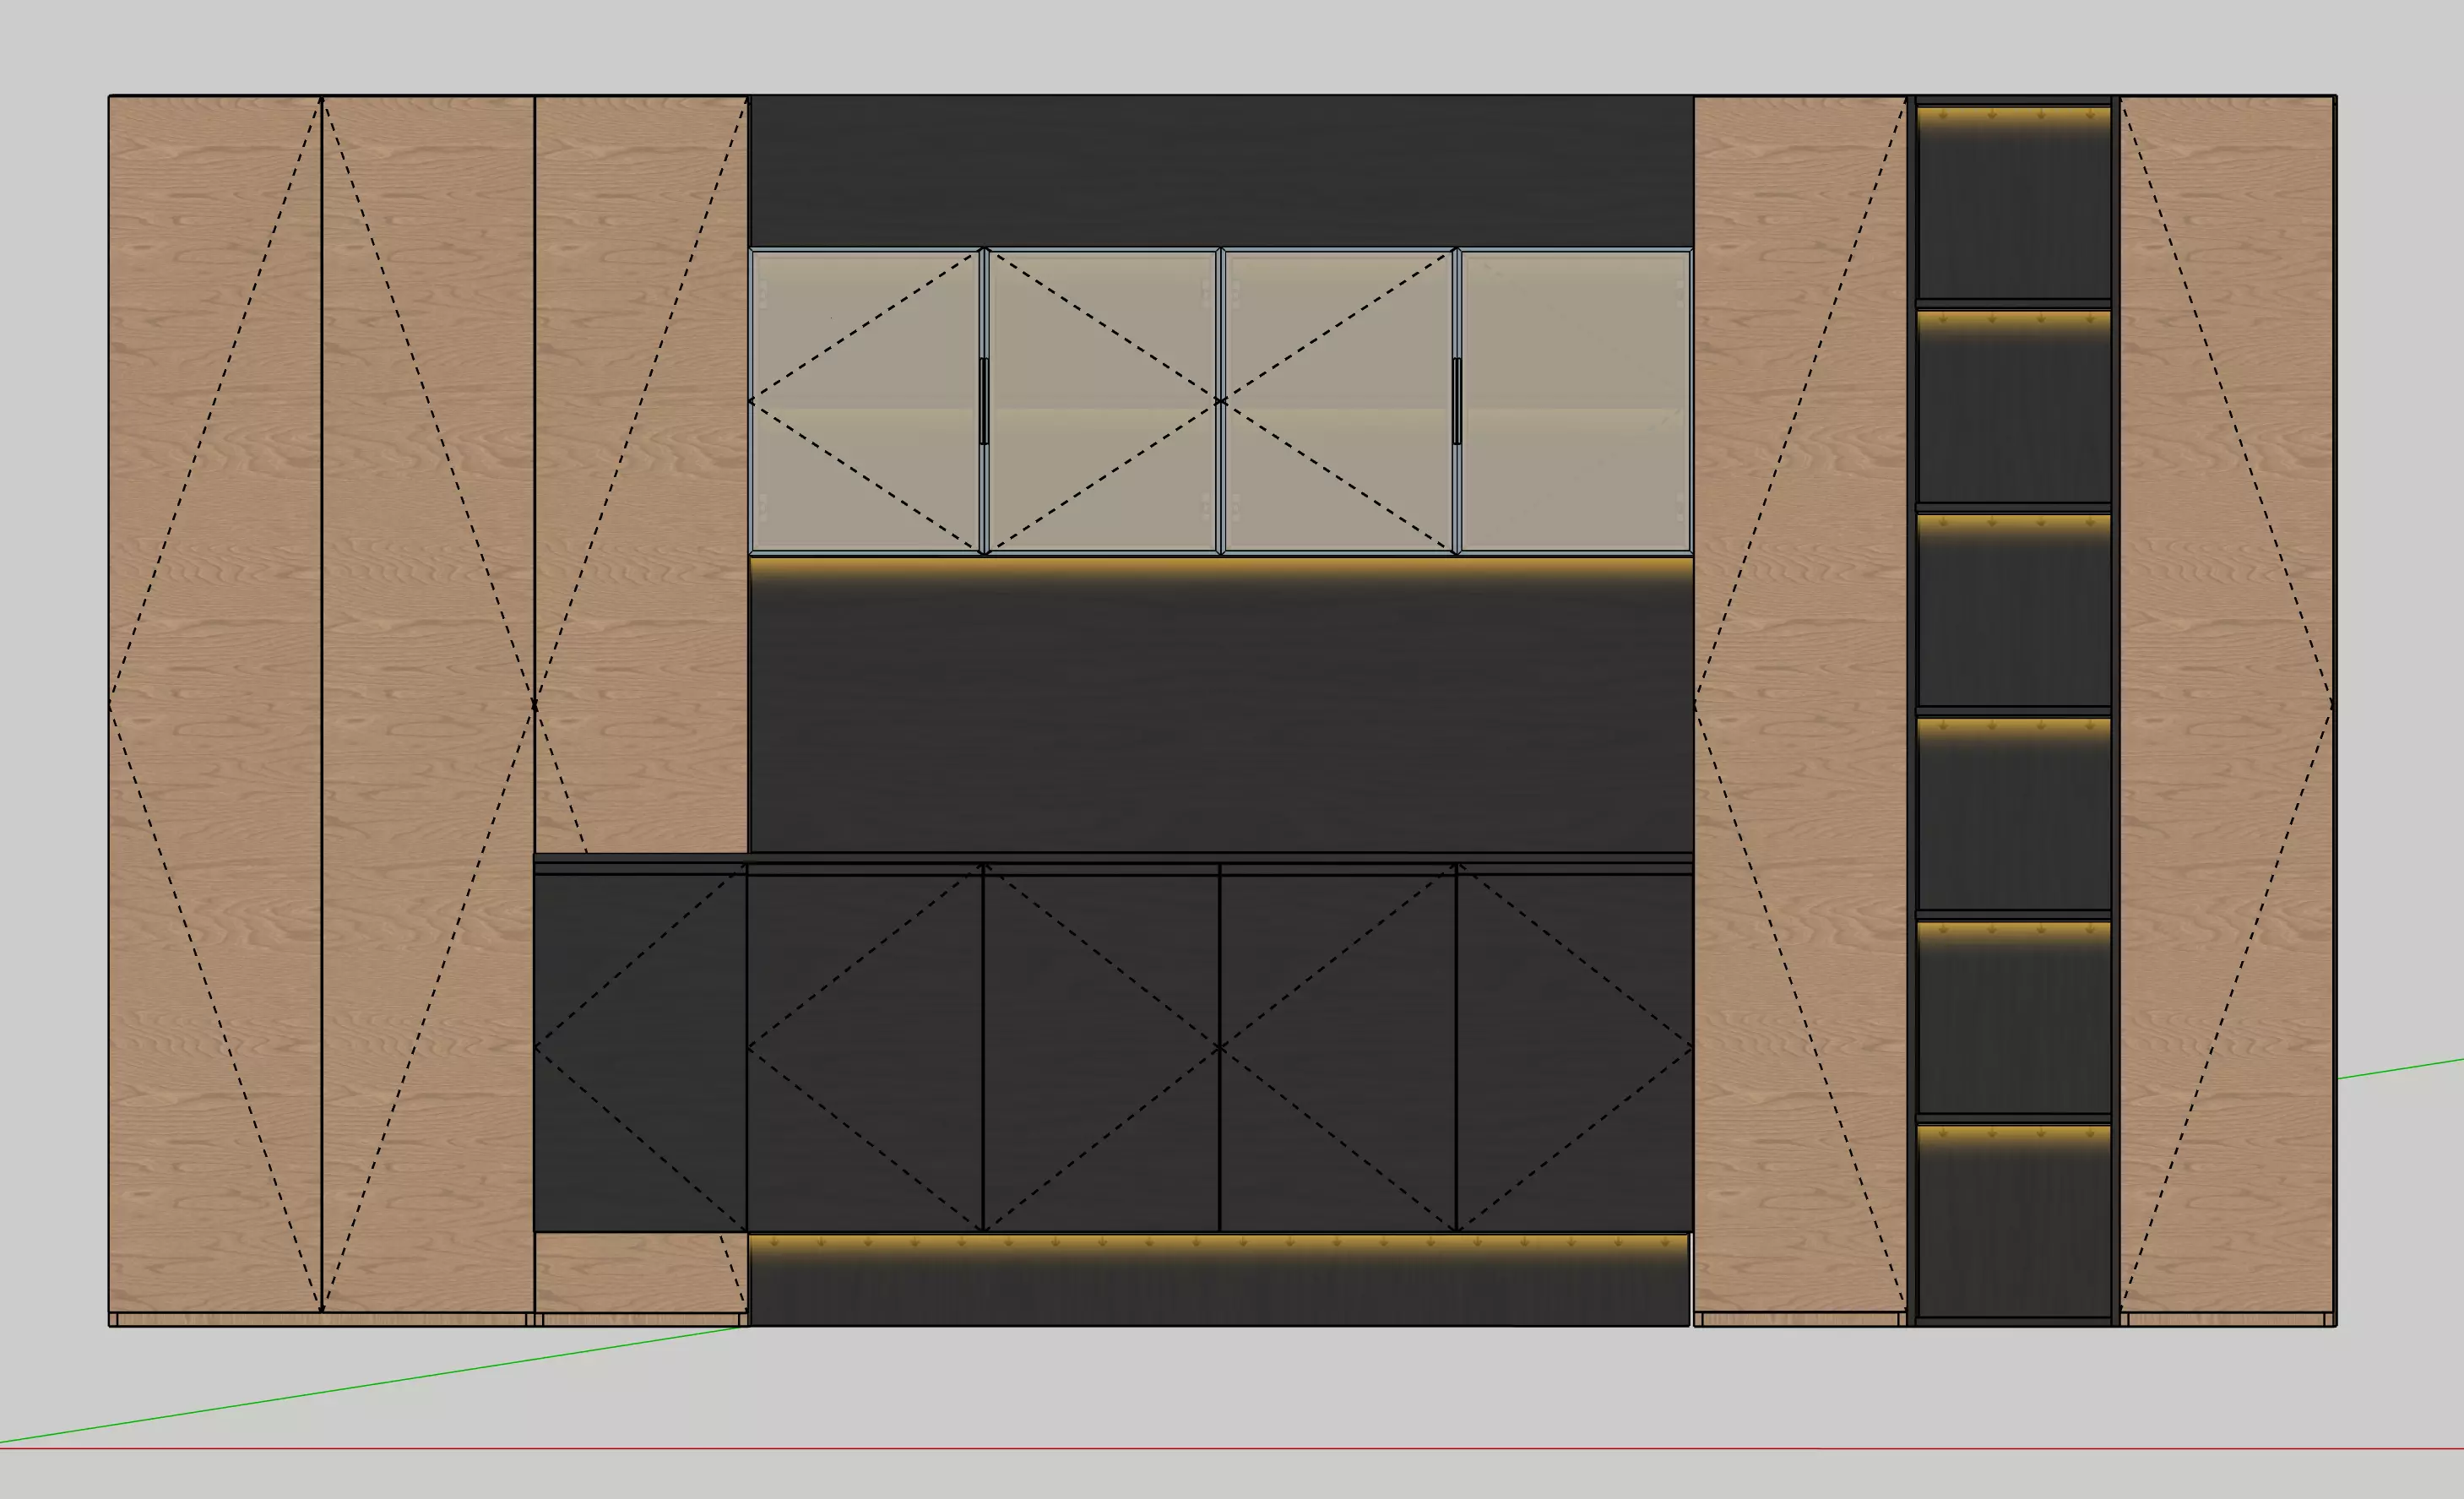Select the rightmost tall wooden wardrobe door
Image resolution: width=2464 pixels, height=1499 pixels.
point(2227,704)
